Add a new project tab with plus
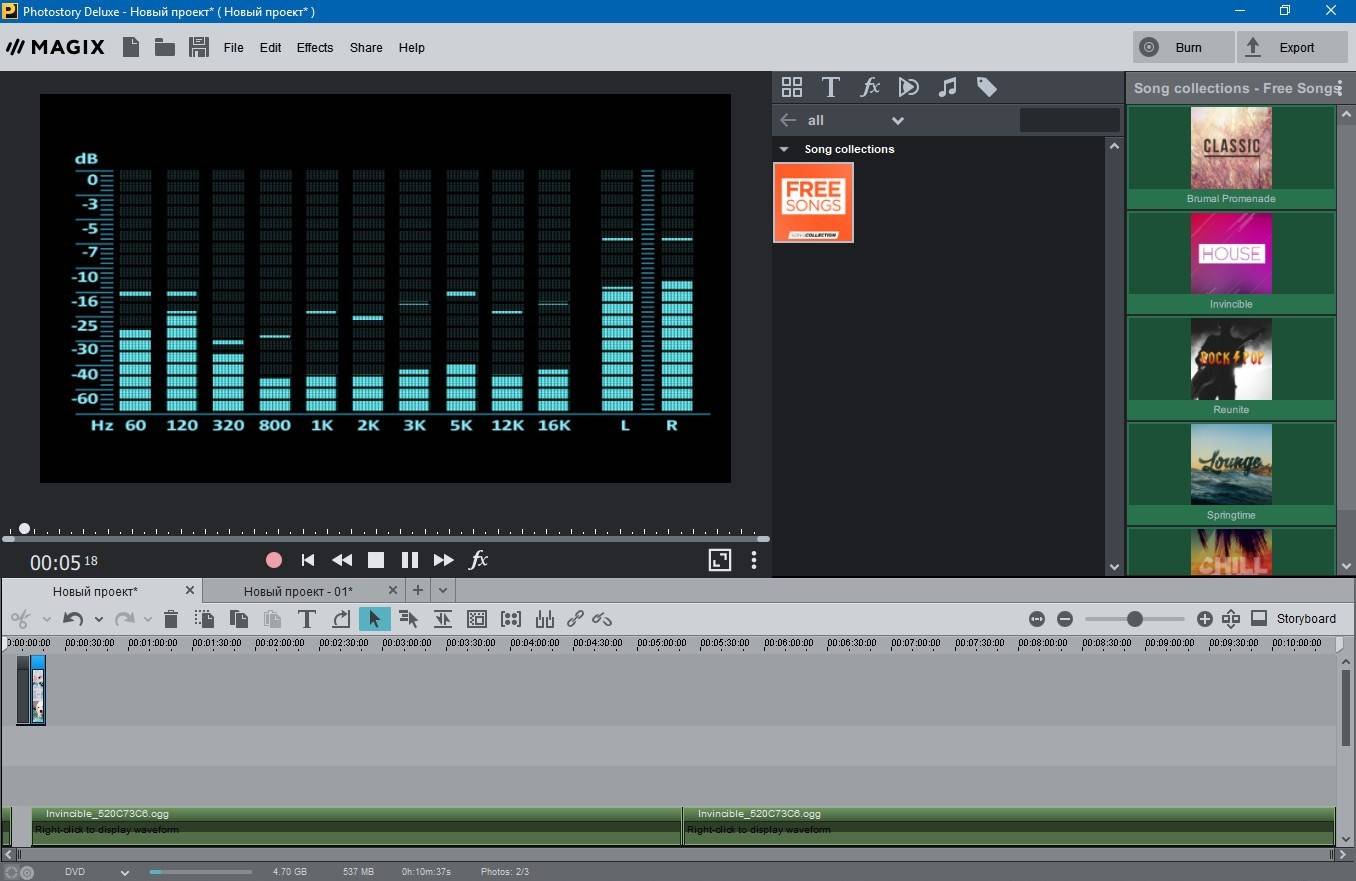The height and width of the screenshot is (881, 1356). (418, 590)
